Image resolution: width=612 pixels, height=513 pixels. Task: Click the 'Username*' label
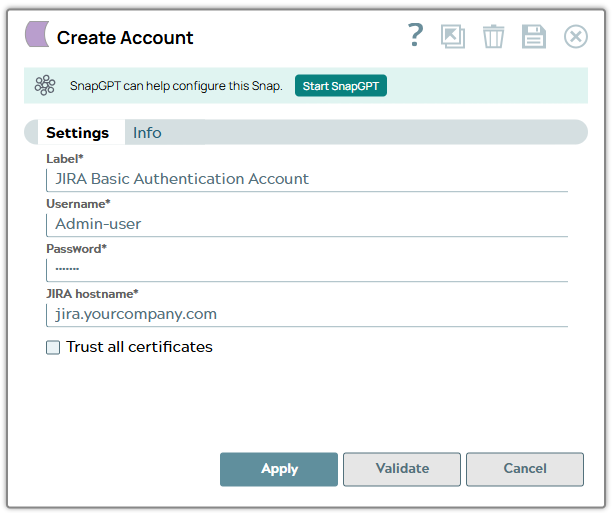(x=78, y=204)
